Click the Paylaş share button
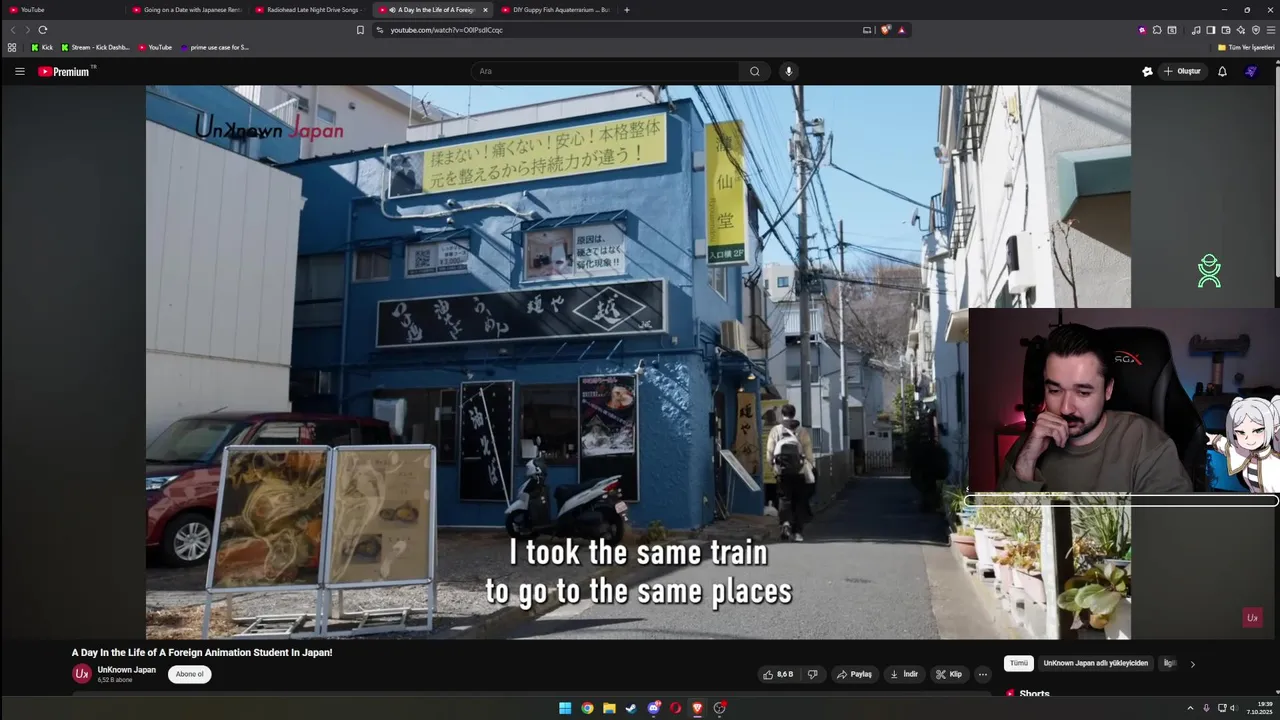The image size is (1280, 720). click(x=854, y=674)
